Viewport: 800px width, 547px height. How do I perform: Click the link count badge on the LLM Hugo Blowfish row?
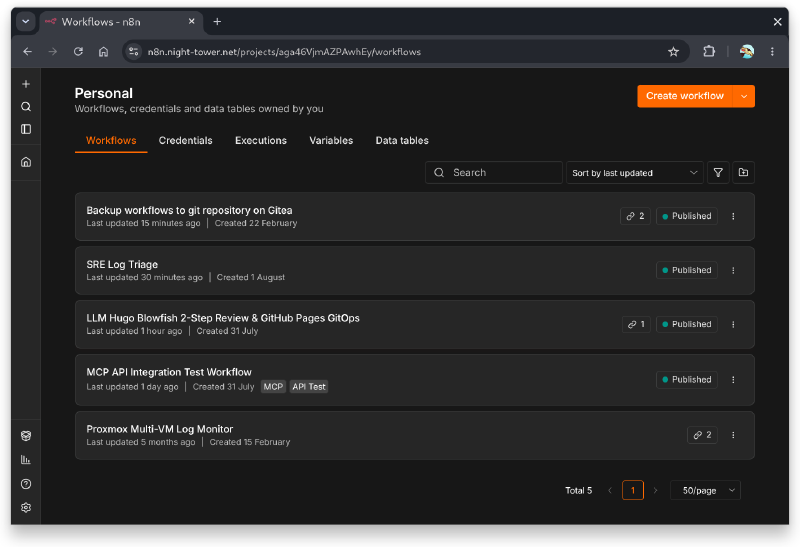[636, 325]
